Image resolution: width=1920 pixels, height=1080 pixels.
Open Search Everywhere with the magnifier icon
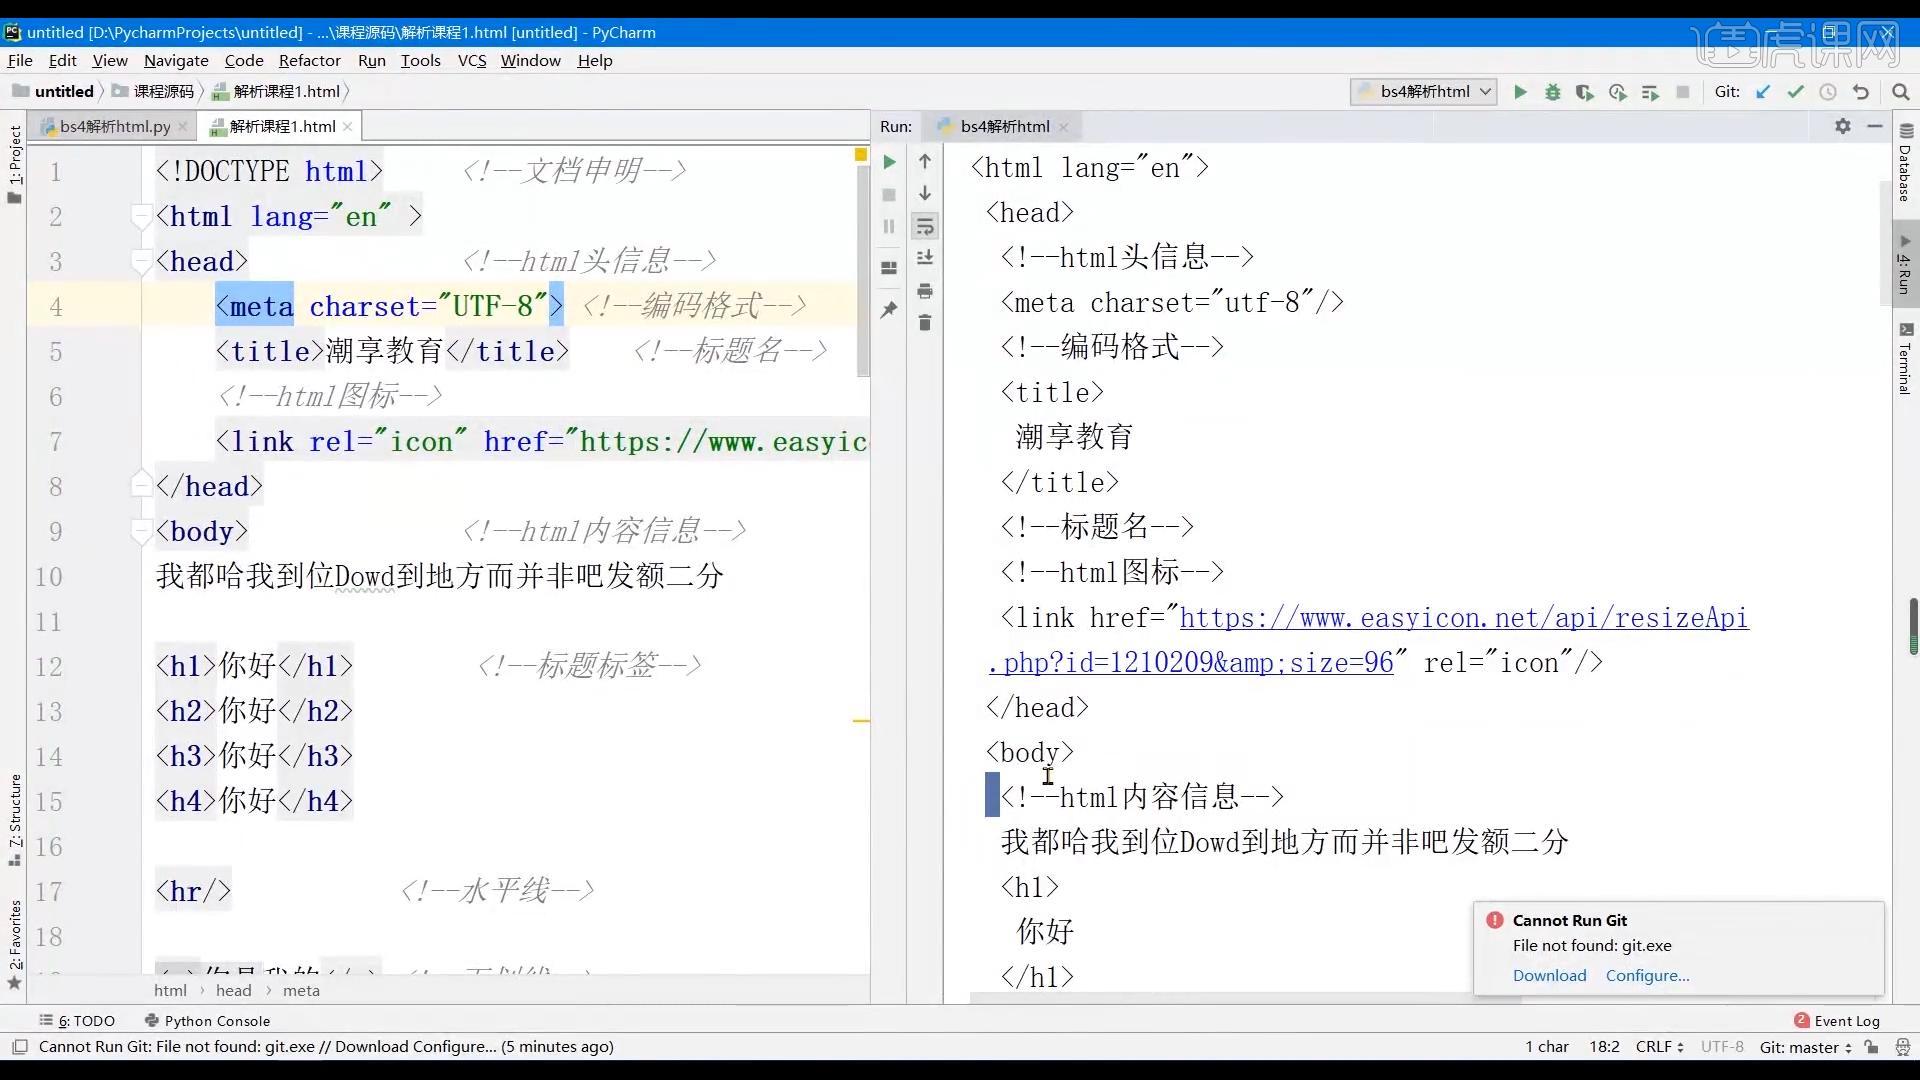[1901, 91]
